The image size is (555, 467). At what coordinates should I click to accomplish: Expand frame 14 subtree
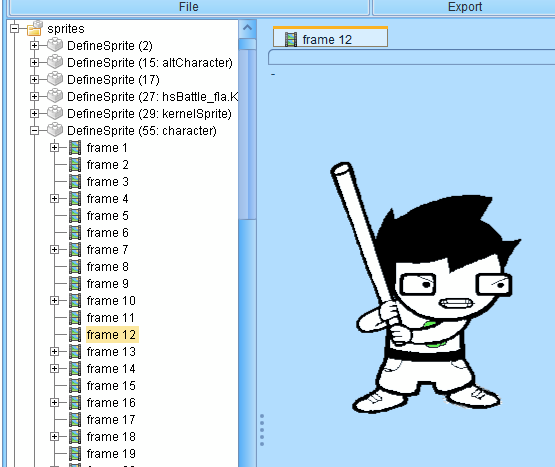55,368
